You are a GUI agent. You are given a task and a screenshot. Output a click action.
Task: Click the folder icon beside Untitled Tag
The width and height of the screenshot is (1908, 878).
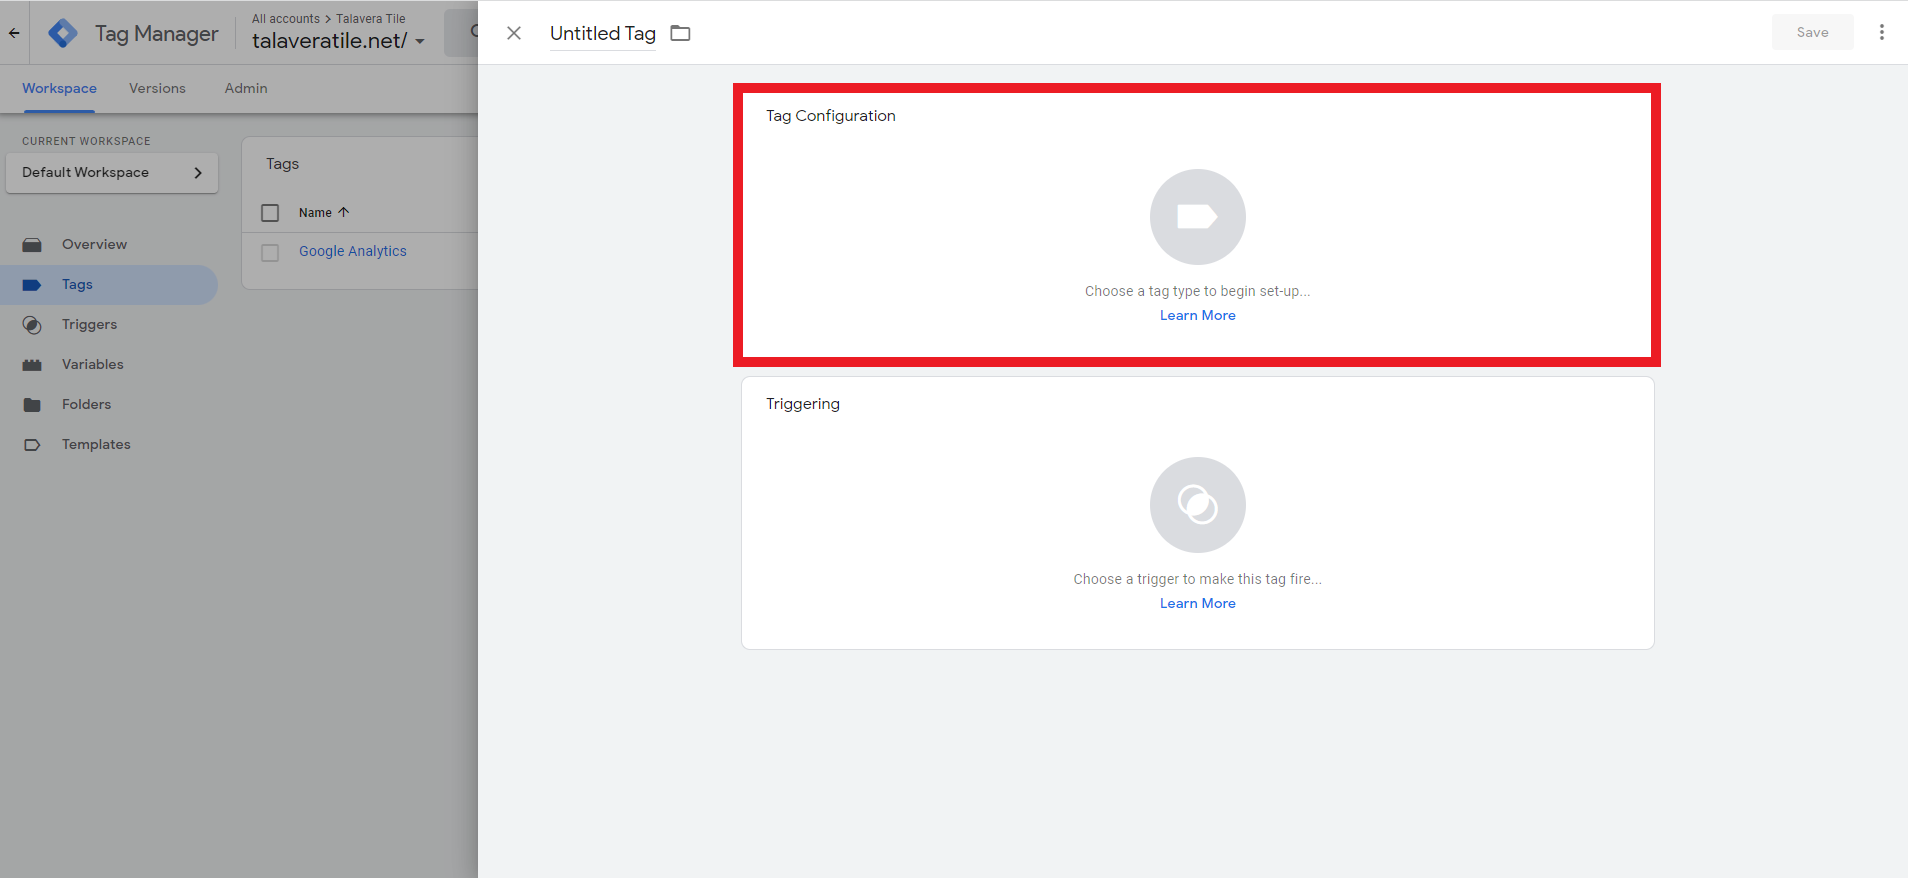coord(680,33)
